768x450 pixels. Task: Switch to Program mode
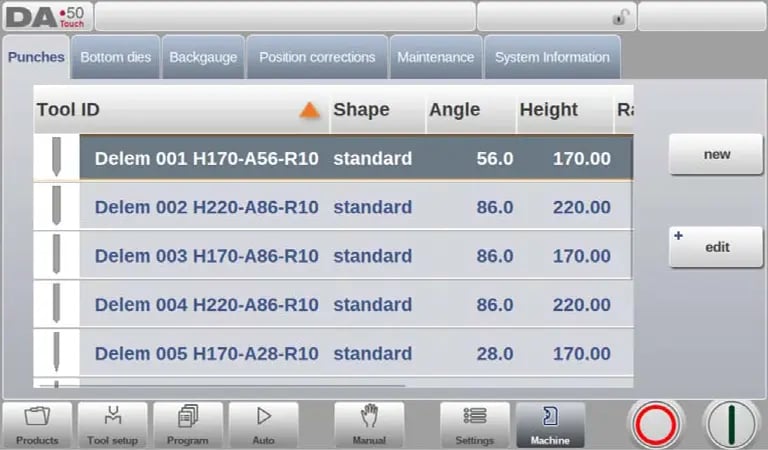(187, 425)
